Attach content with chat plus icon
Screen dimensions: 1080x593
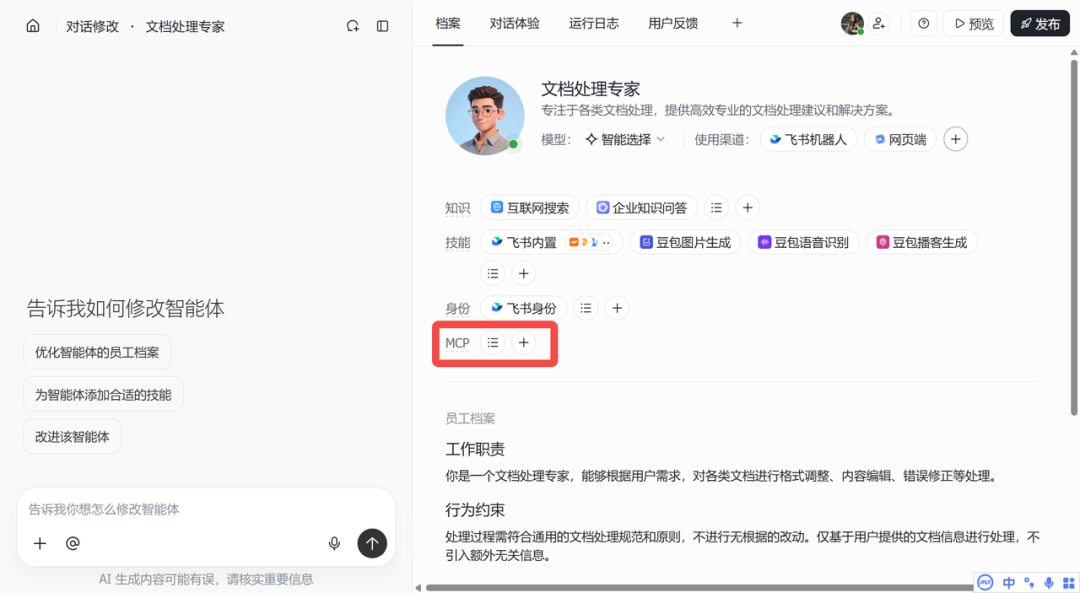tap(40, 543)
